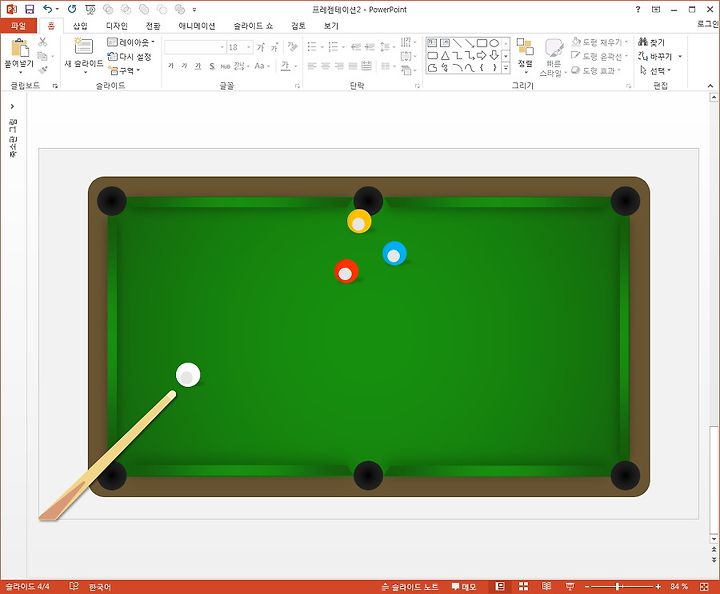
Task: Click the Format Painter brush icon
Action: [43, 70]
